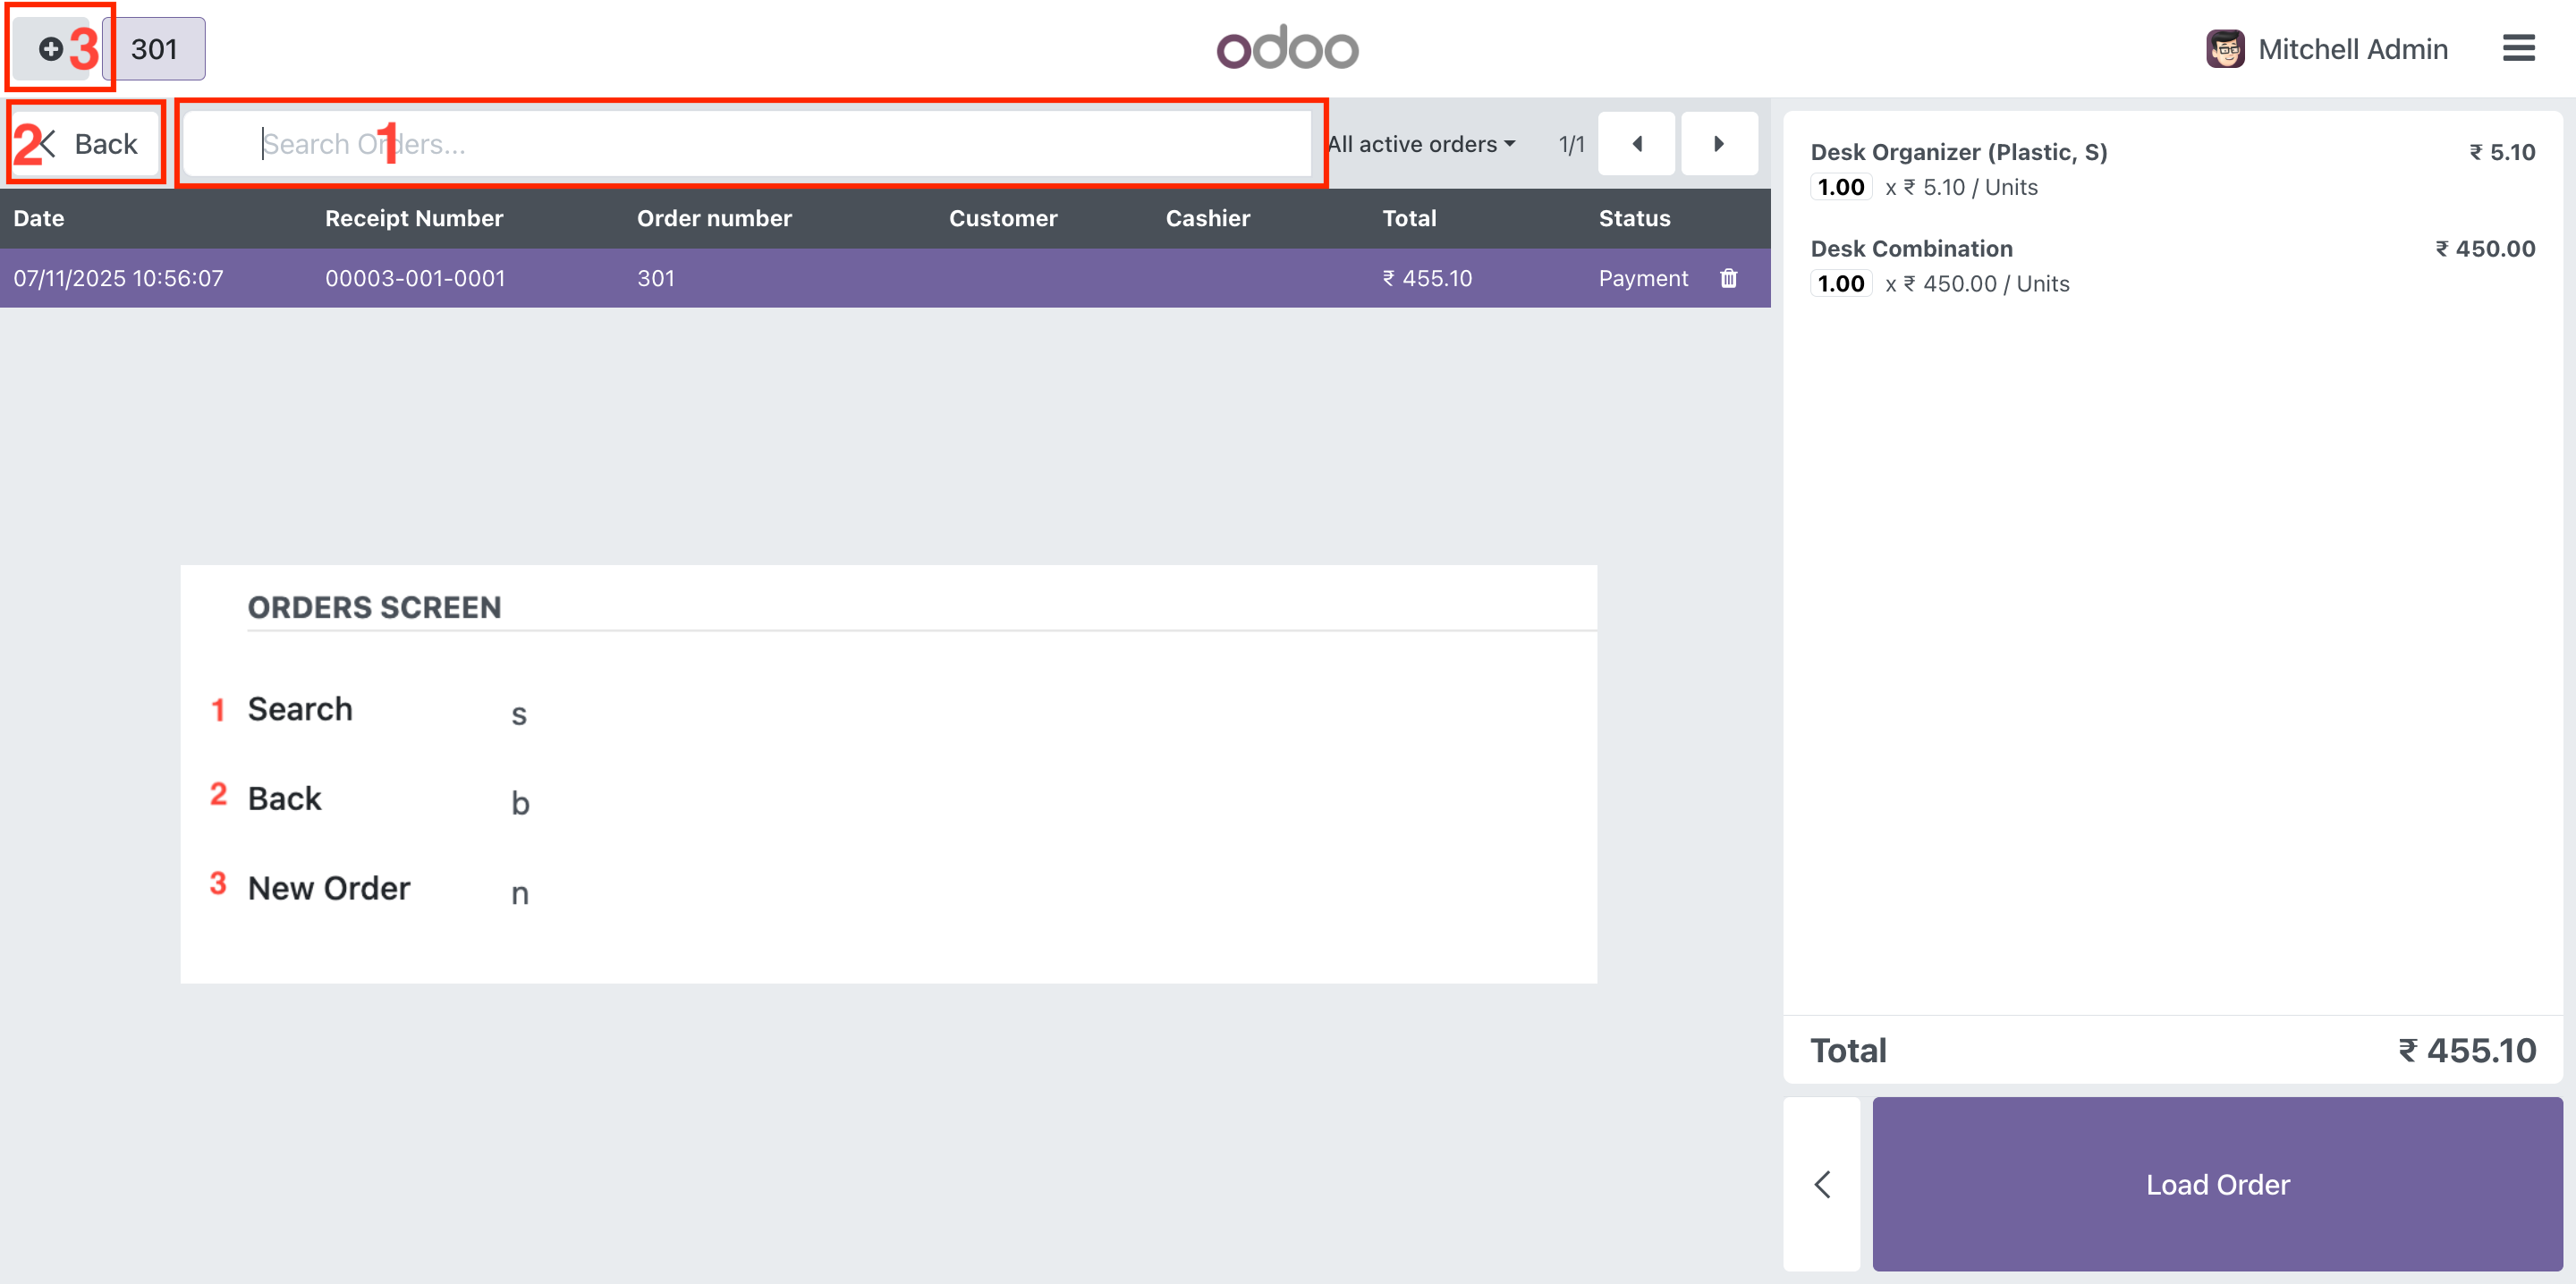Image resolution: width=2576 pixels, height=1284 pixels.
Task: Select the 301 order tab
Action: coord(154,49)
